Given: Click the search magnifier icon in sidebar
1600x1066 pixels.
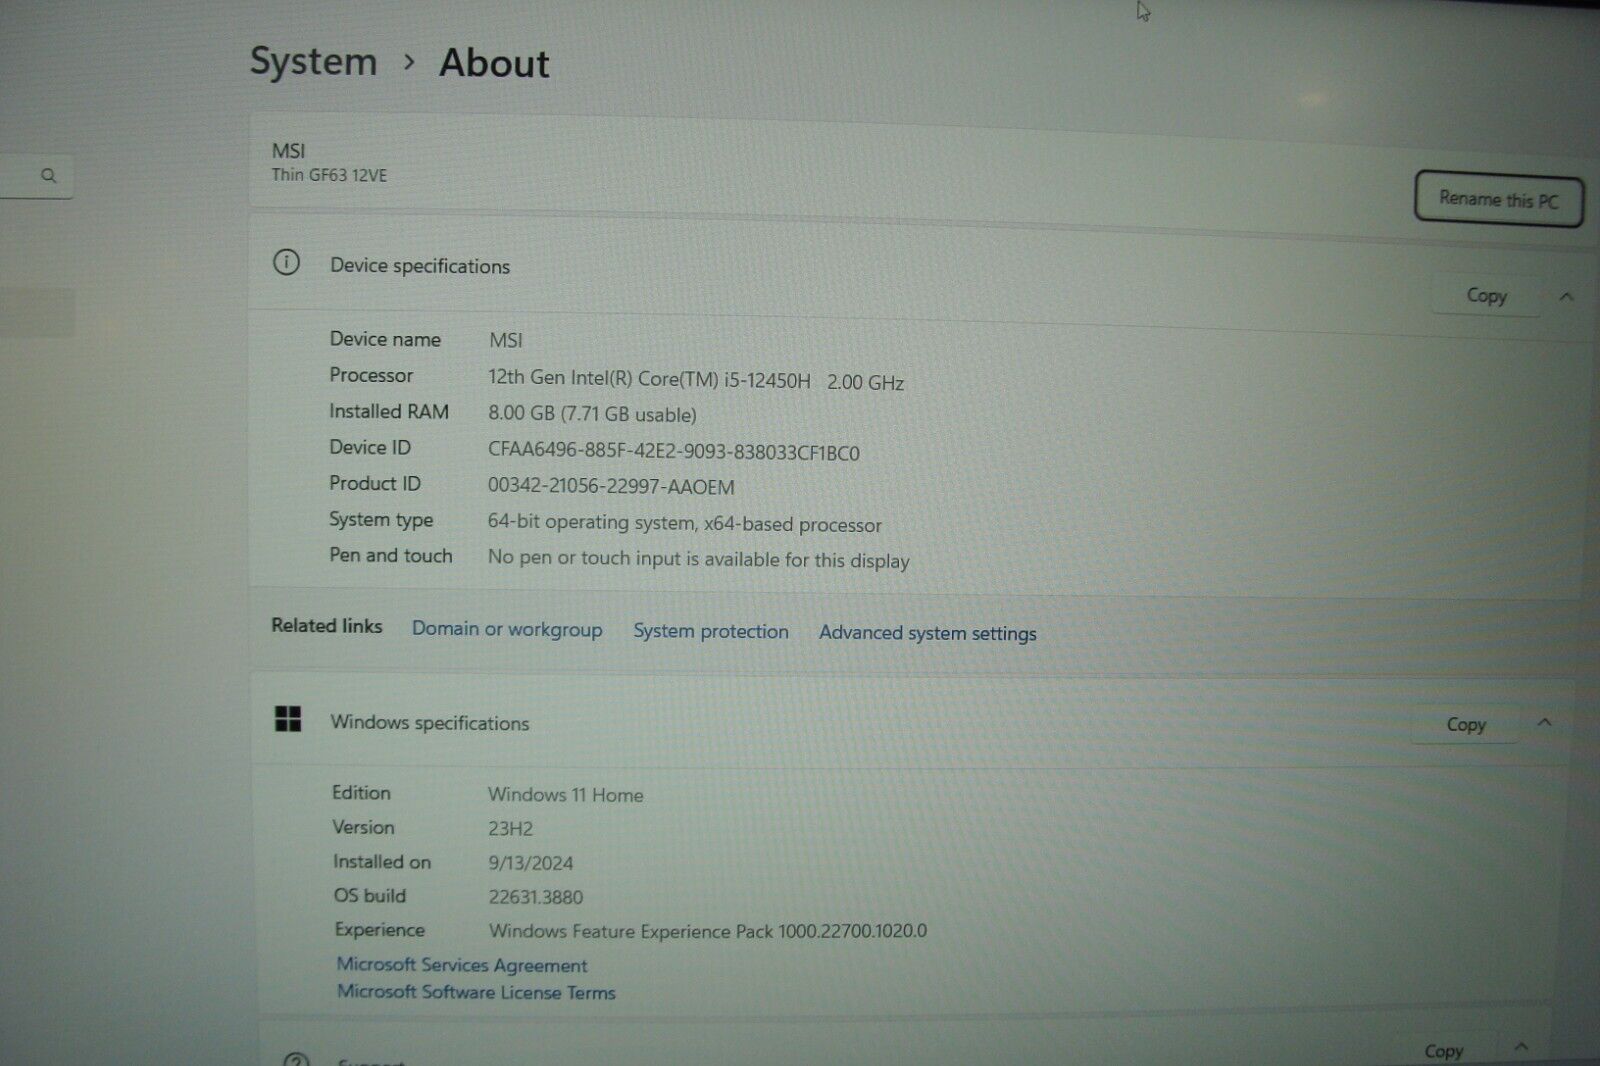Looking at the screenshot, I should (48, 176).
